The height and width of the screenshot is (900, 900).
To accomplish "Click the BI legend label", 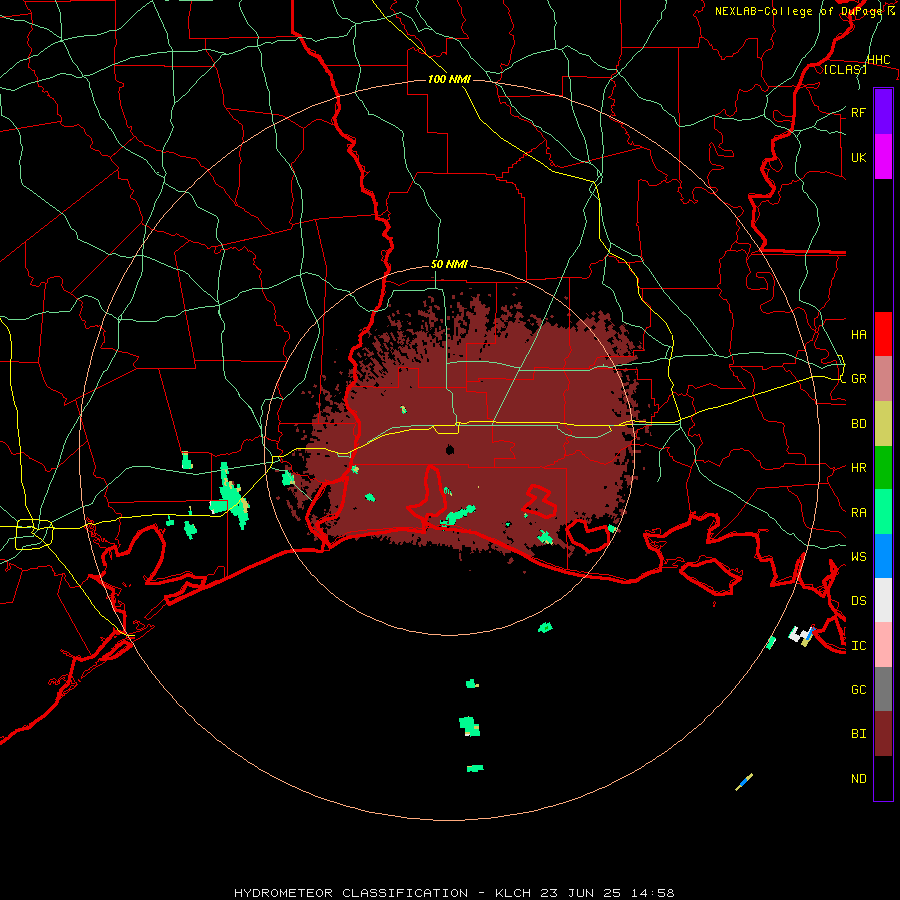I will [859, 734].
